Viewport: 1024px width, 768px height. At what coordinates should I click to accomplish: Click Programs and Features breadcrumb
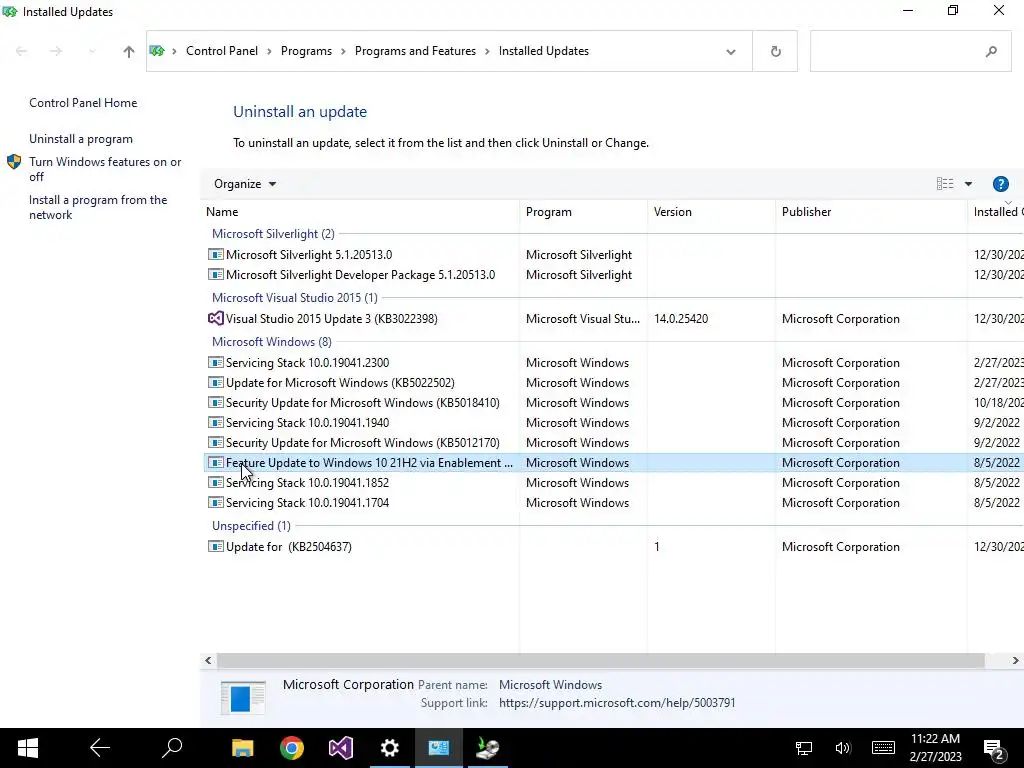point(415,51)
